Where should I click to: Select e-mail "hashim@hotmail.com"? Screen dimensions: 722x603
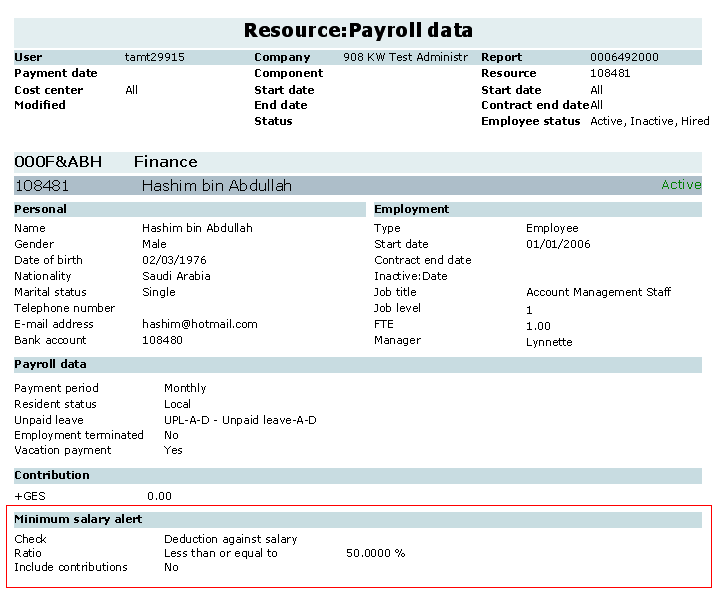tap(200, 324)
